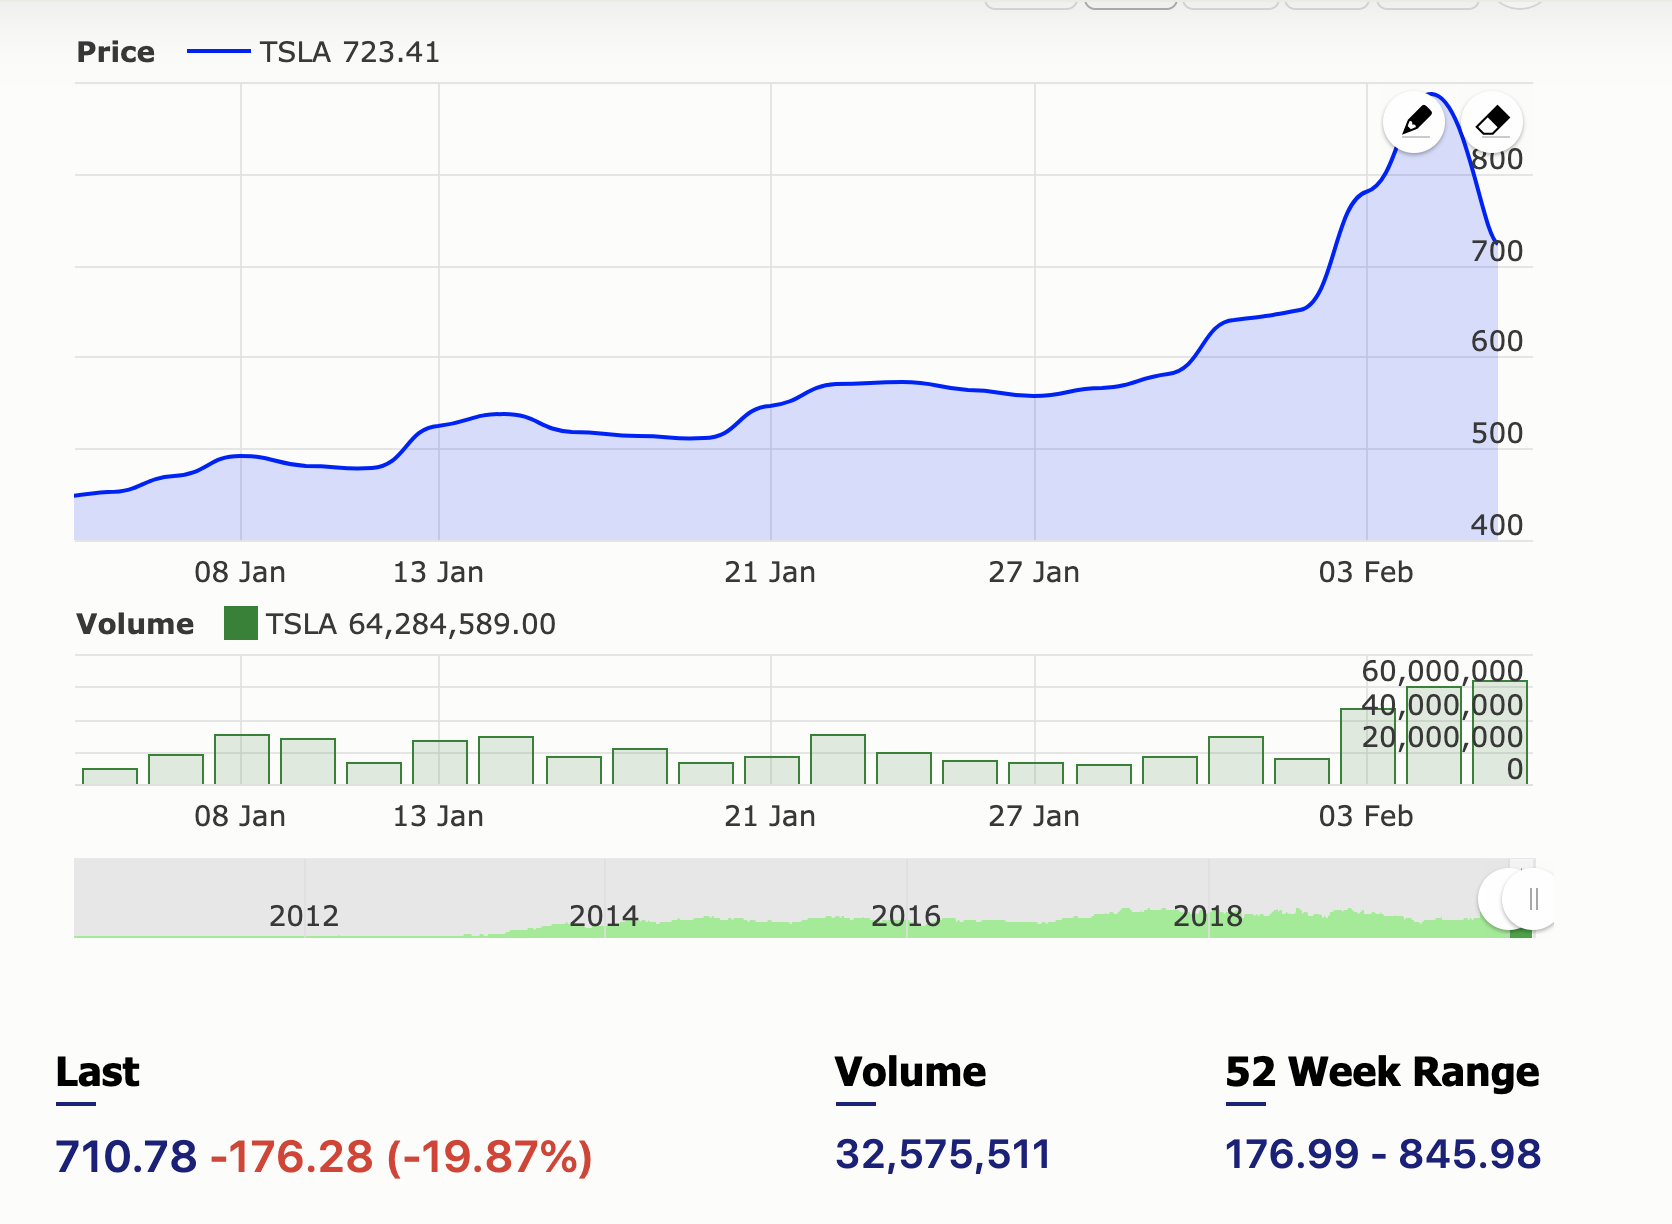Click 08 Jan under the price chart
Viewport: 1672px width, 1224px height.
pos(240,572)
